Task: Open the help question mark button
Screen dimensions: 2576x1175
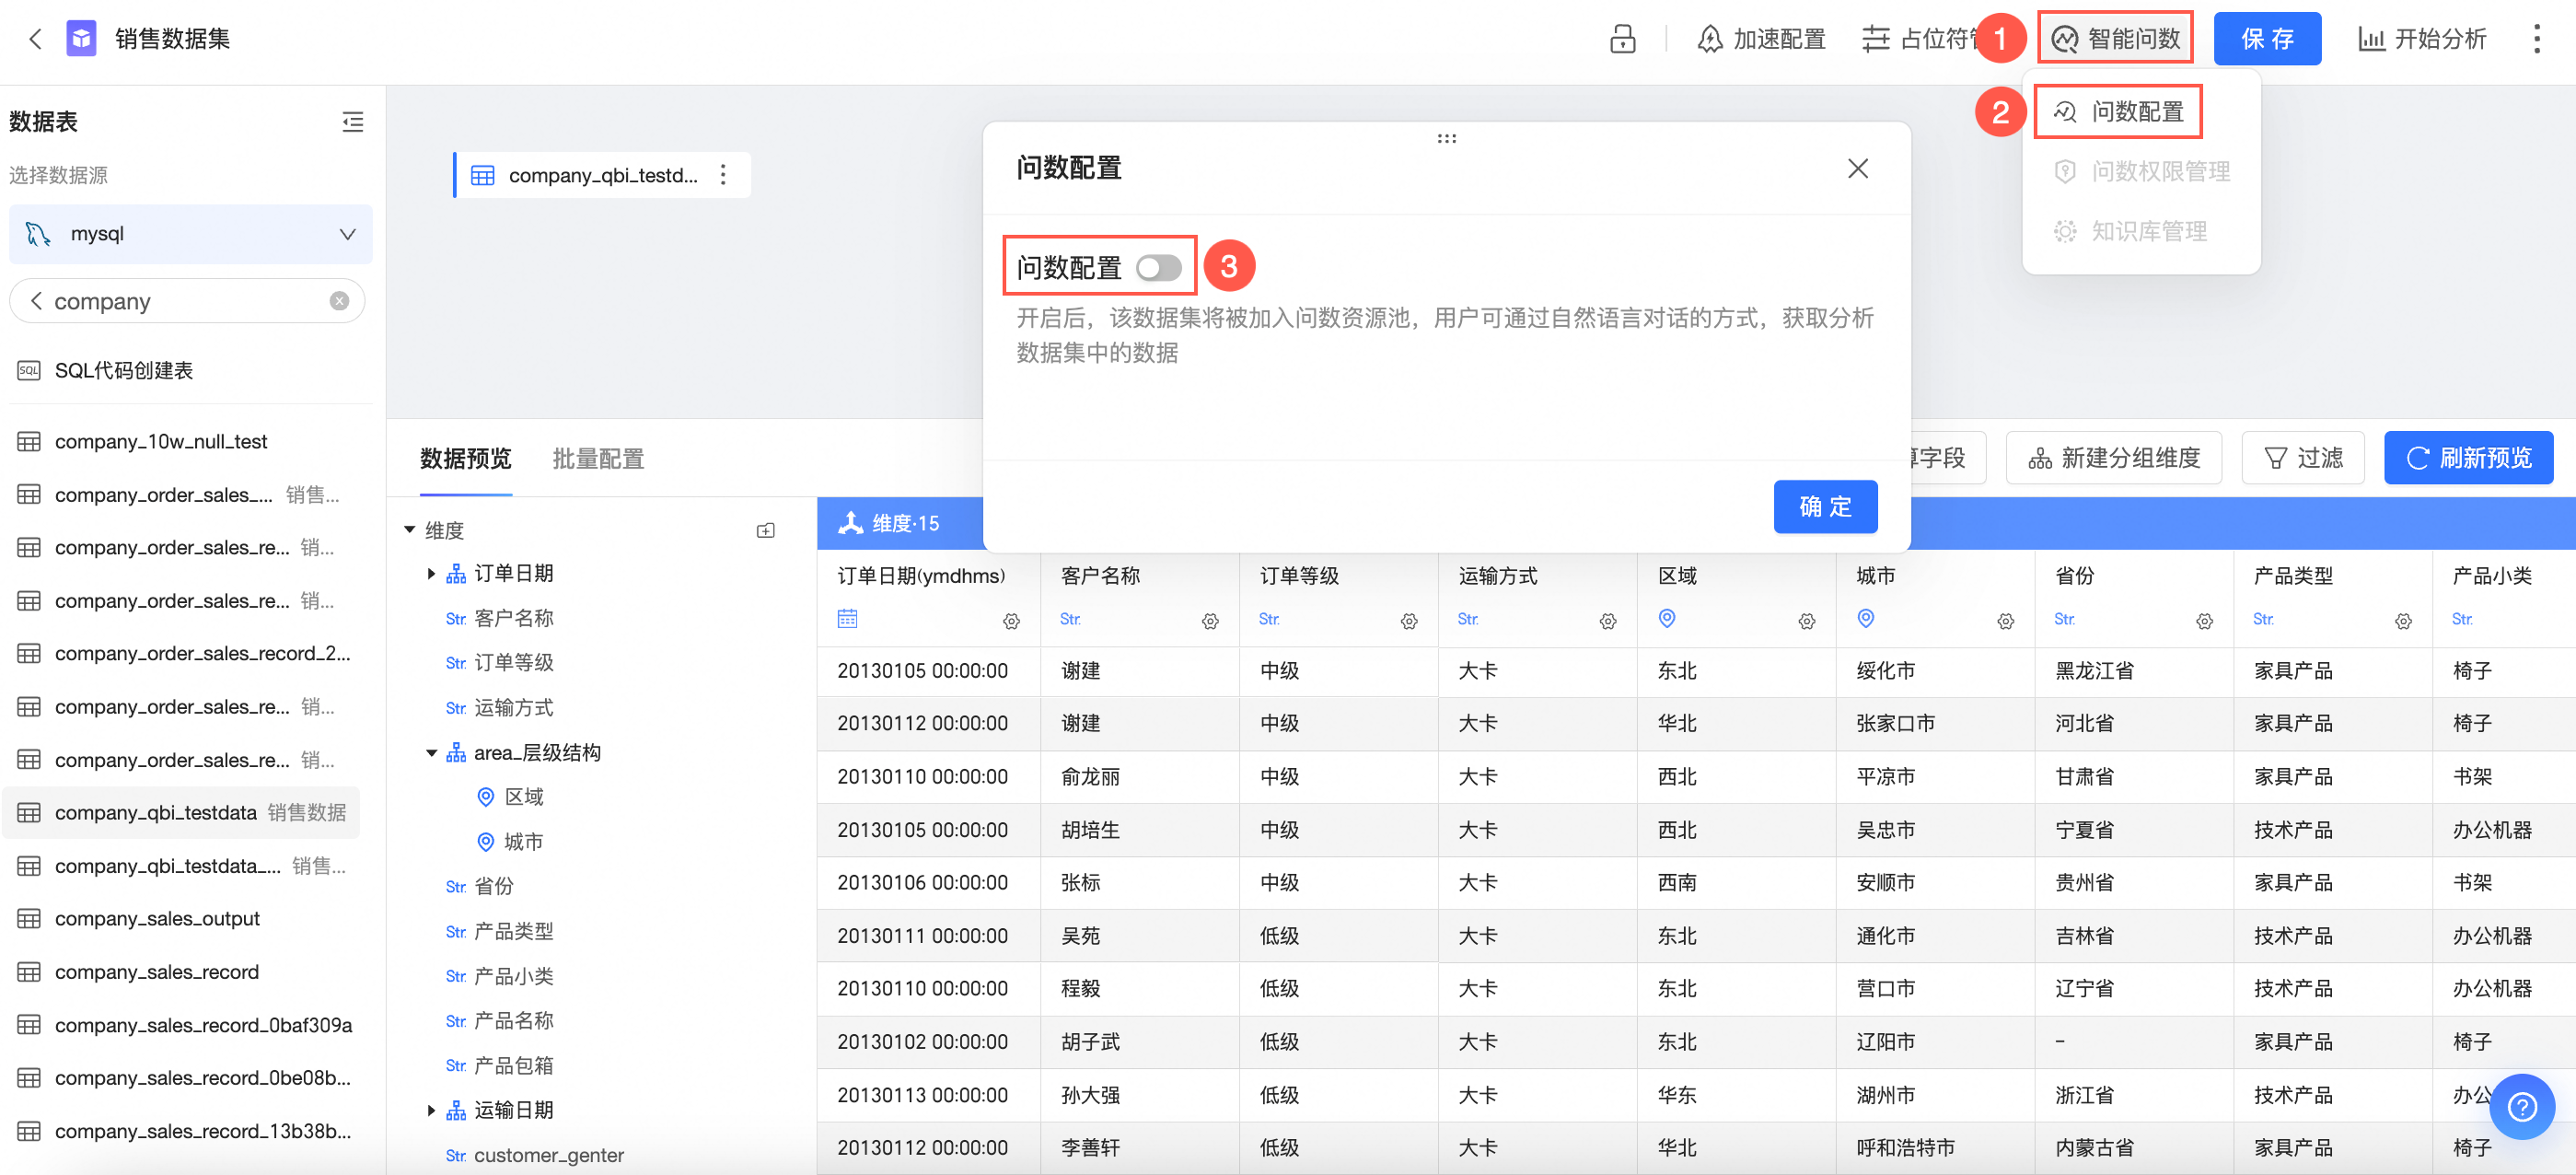Action: tap(2522, 1107)
